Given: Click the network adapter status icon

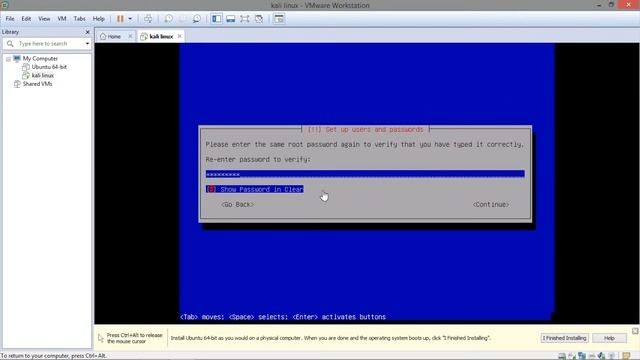Looking at the screenshot, I should click(582, 356).
